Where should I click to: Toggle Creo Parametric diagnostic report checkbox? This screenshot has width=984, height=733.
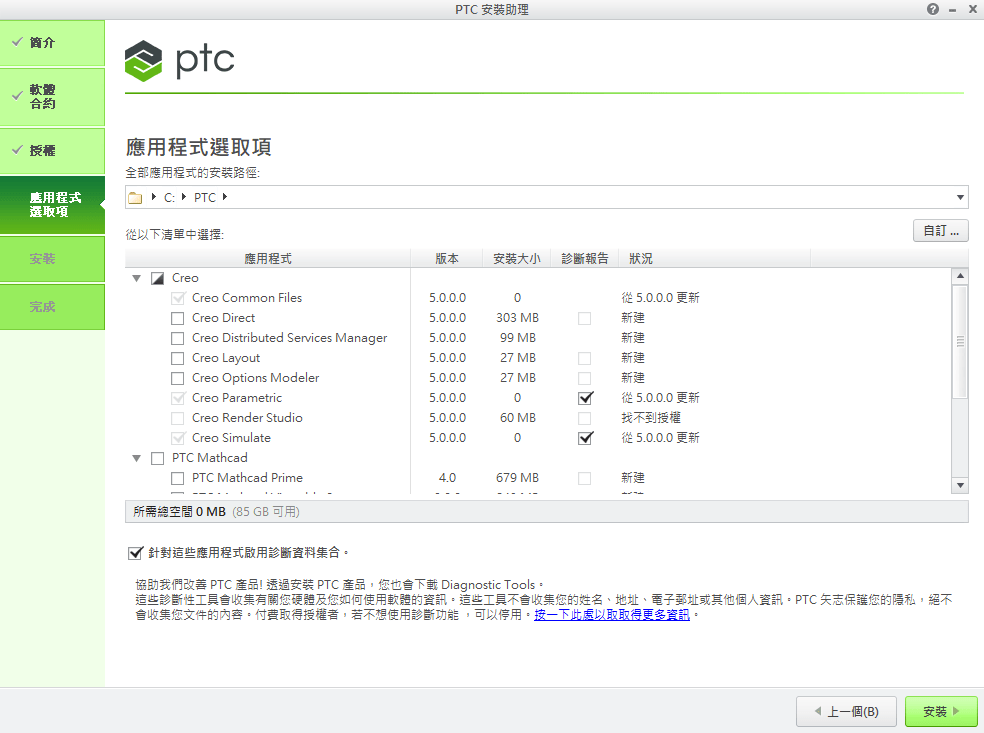585,398
